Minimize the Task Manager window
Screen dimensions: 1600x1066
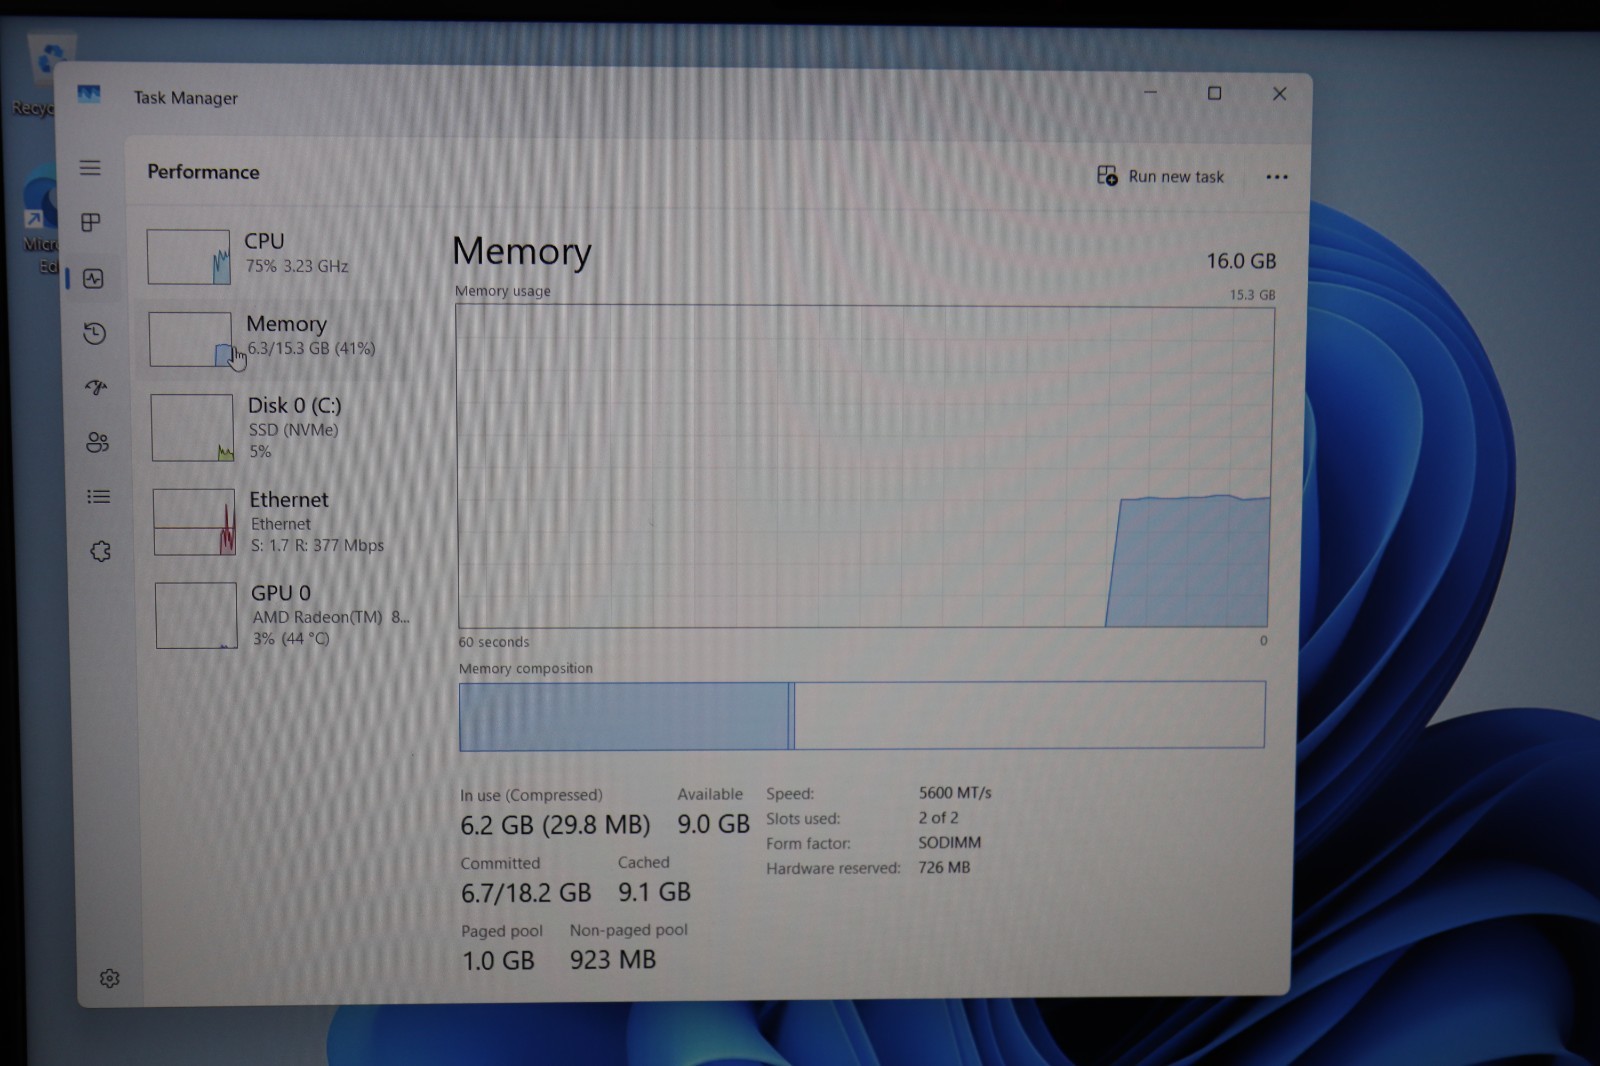tap(1151, 93)
